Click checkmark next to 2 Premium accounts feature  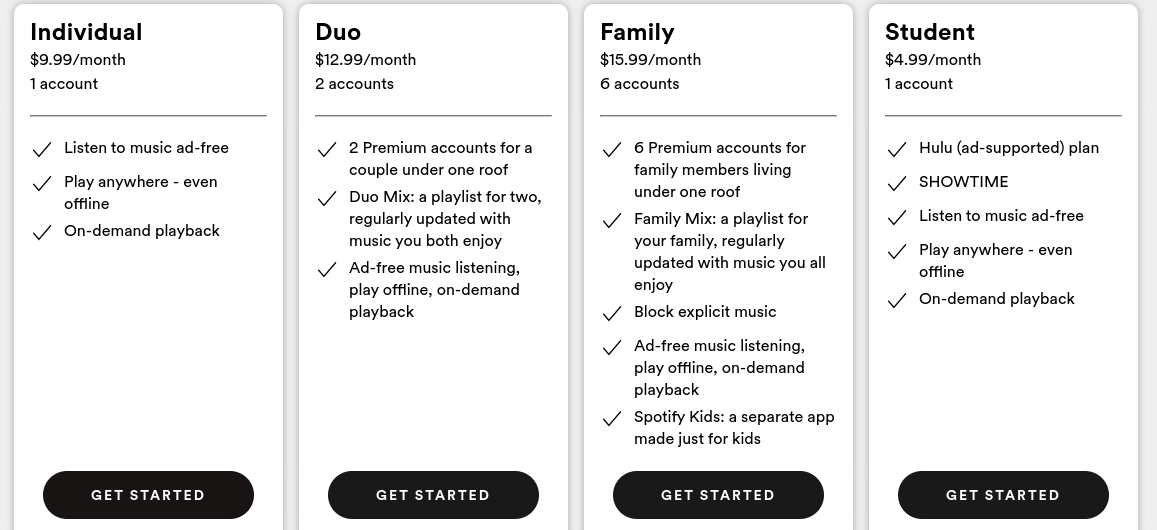327,150
